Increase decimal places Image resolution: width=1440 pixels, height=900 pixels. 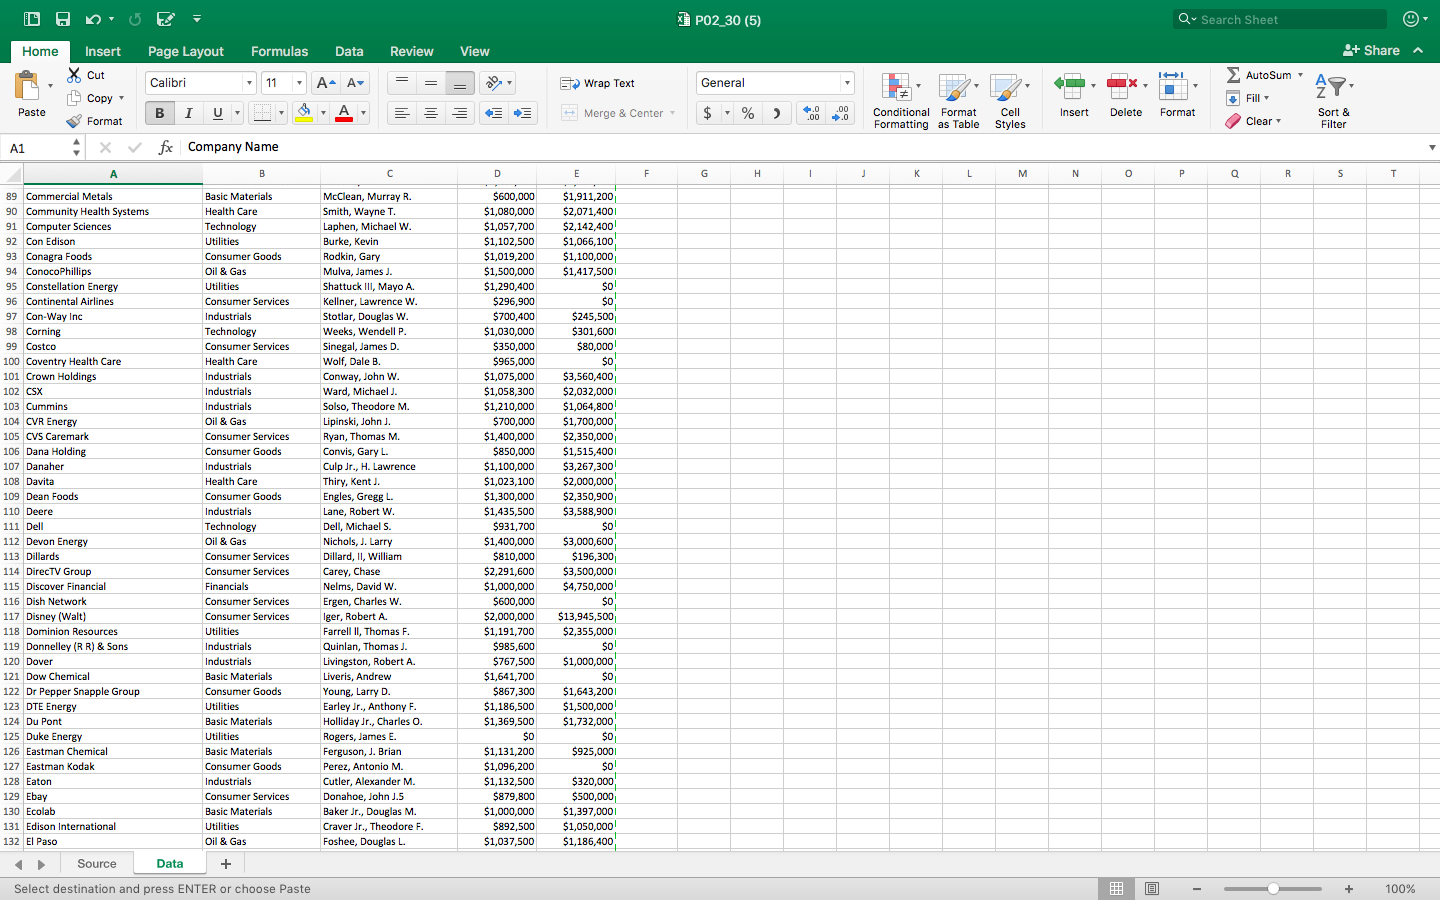(x=811, y=113)
